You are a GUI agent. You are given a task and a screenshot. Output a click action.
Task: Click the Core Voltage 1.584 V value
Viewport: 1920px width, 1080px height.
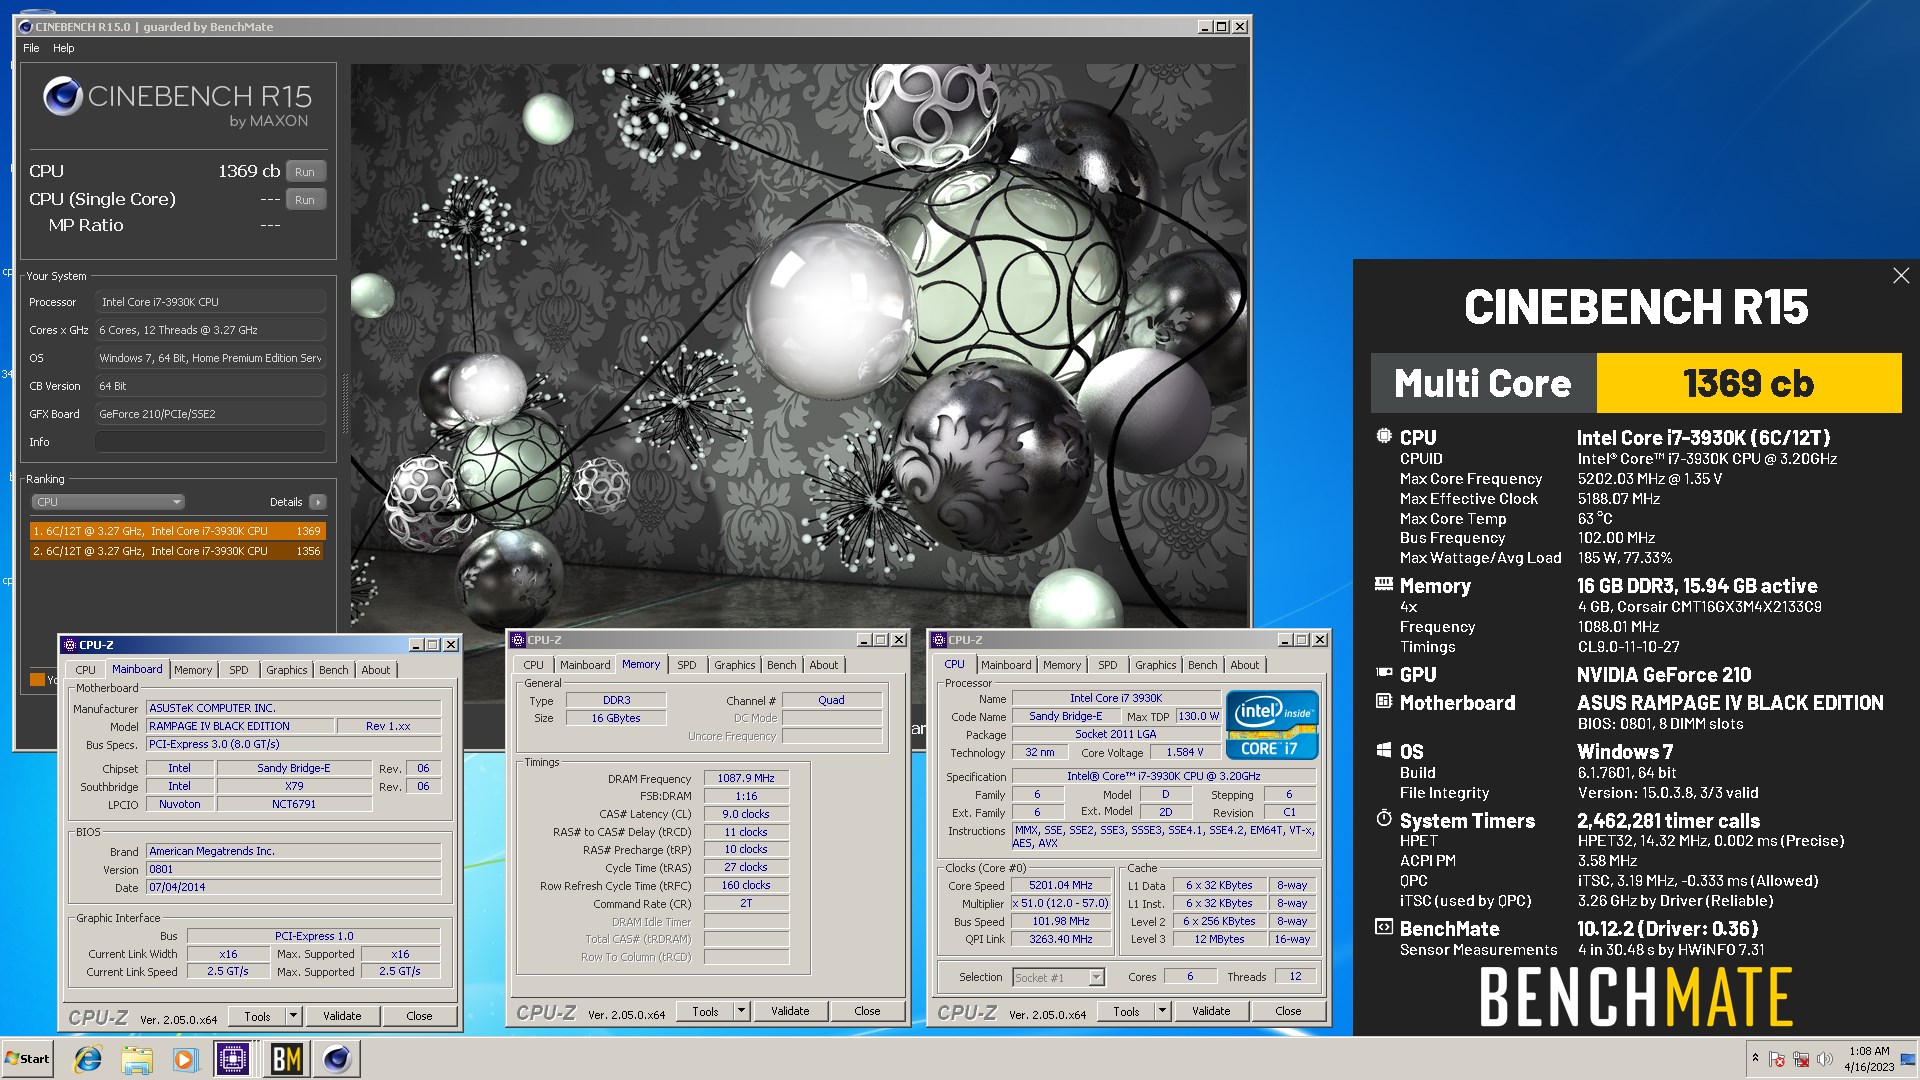coord(1185,752)
